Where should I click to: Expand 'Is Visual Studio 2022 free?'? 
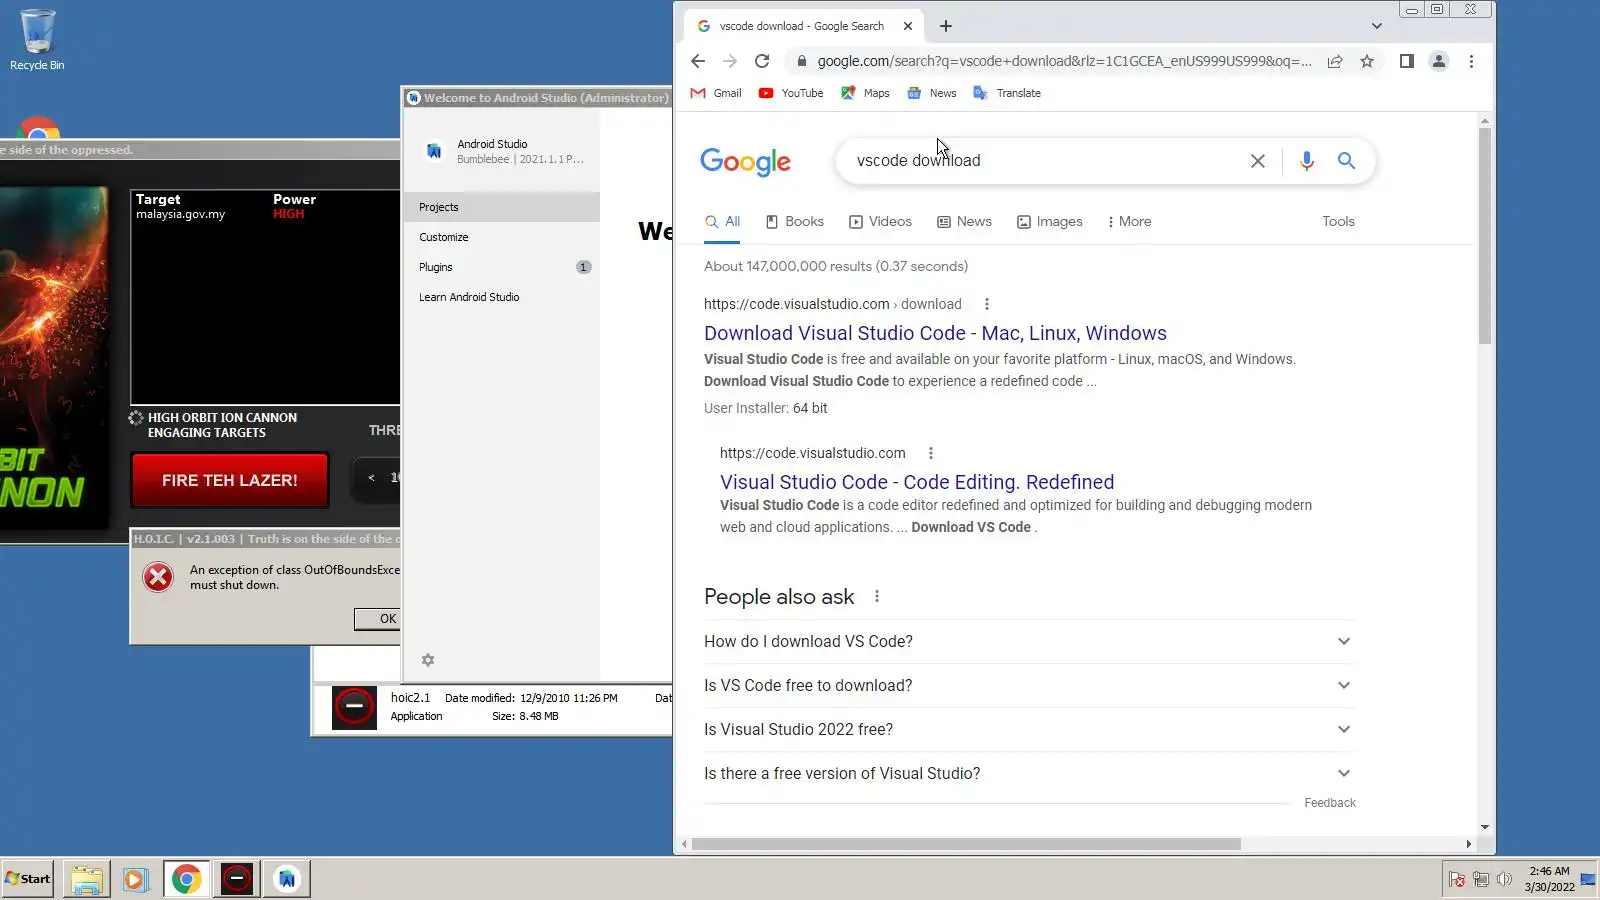pyautogui.click(x=1029, y=730)
